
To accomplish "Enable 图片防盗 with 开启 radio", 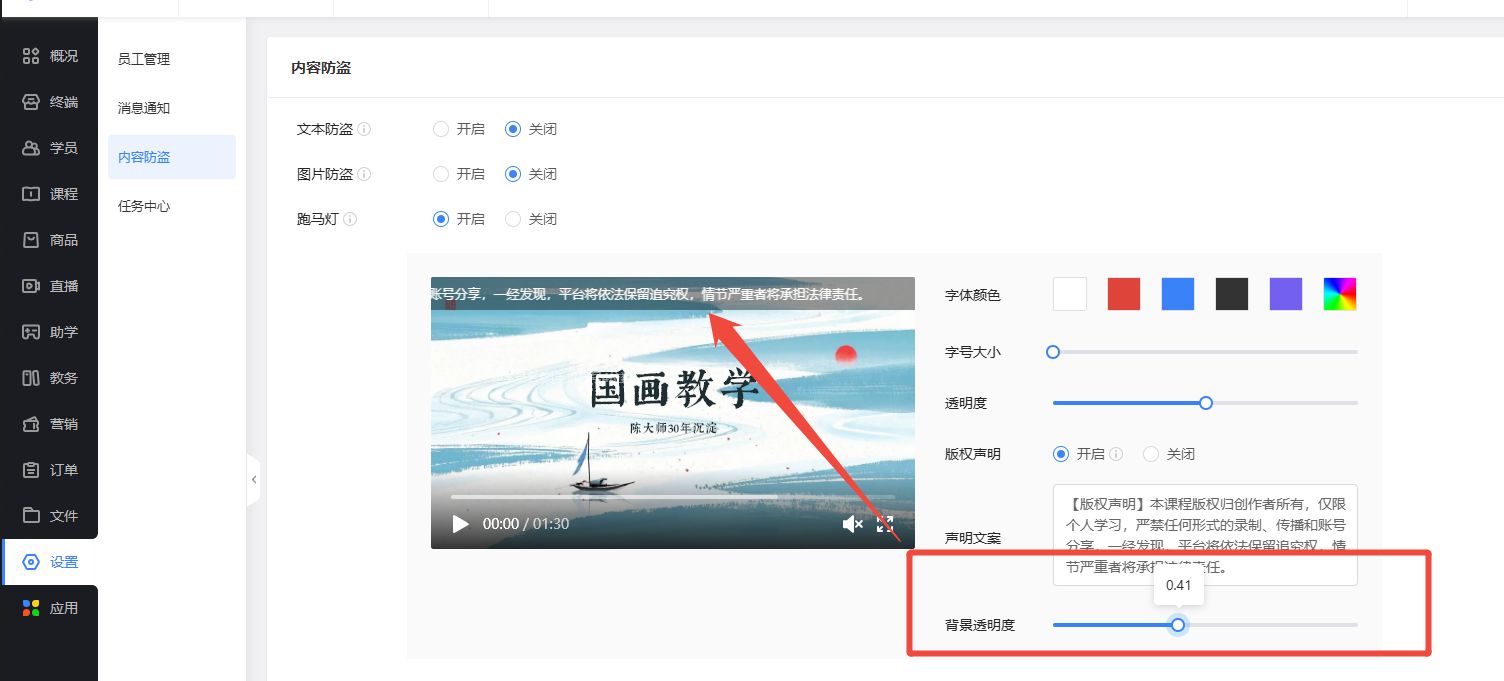I will coord(441,174).
